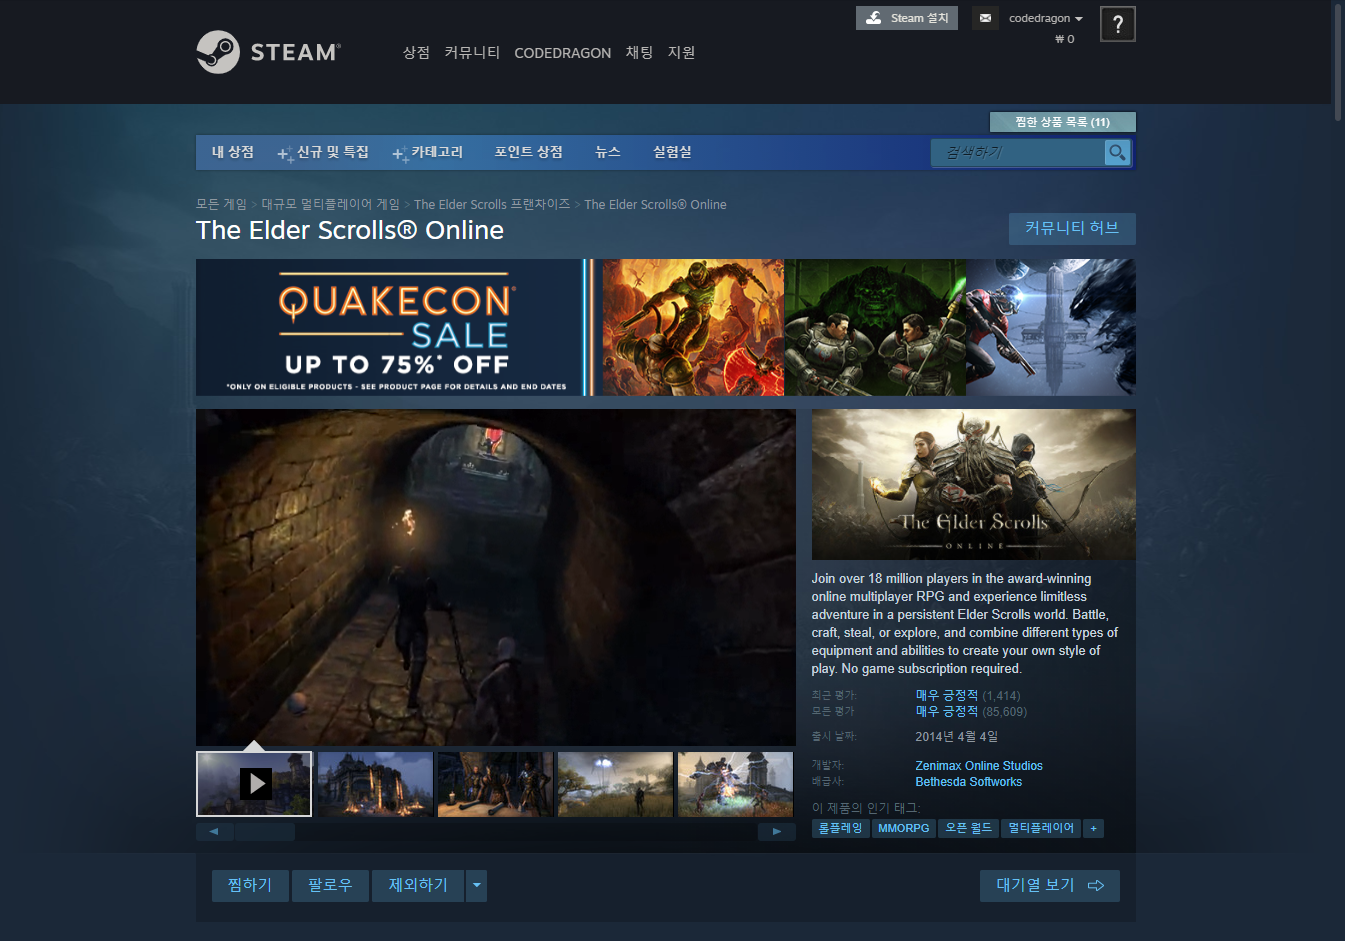The image size is (1345, 941).
Task: Click the question mark help icon
Action: [x=1117, y=24]
